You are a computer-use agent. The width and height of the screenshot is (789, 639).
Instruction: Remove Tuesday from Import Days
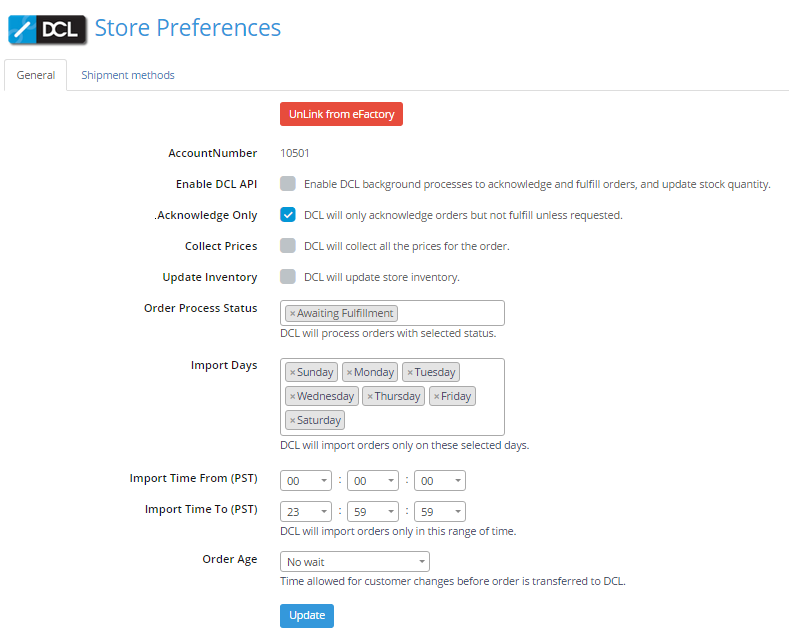410,372
